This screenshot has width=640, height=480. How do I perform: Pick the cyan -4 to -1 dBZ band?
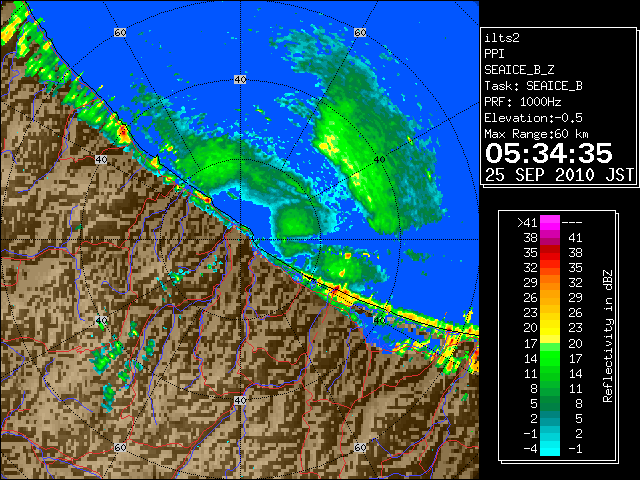click(550, 448)
